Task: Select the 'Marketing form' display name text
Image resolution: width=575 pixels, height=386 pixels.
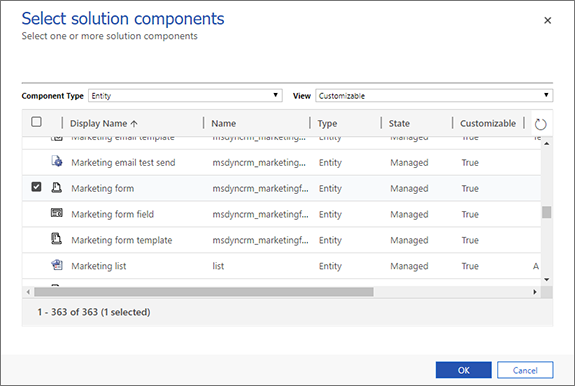Action: pyautogui.click(x=103, y=188)
